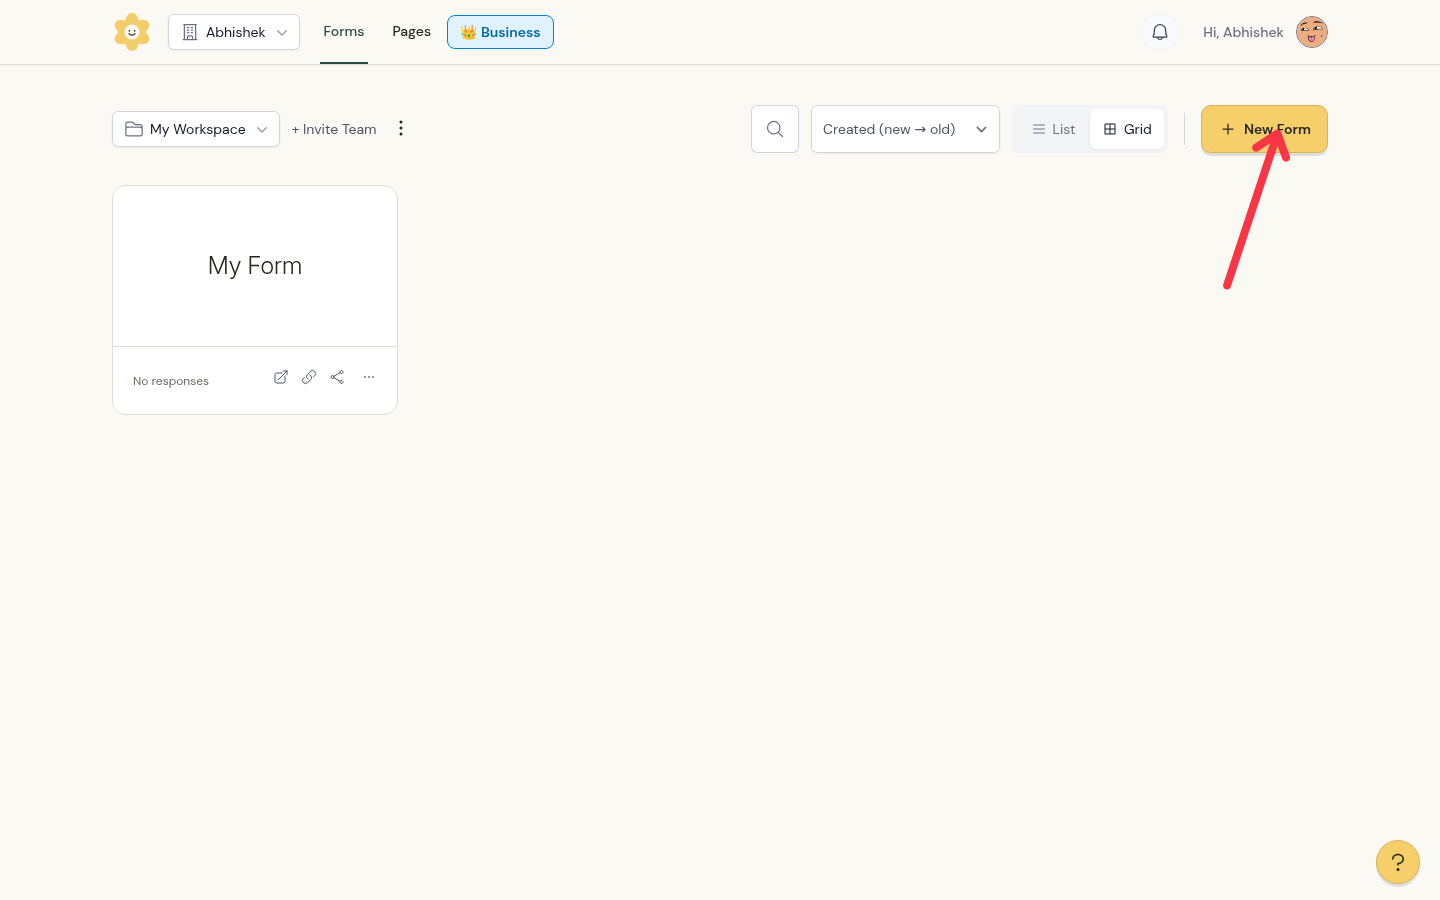1440x900 pixels.
Task: Click the flower logo home icon
Action: tap(132, 32)
